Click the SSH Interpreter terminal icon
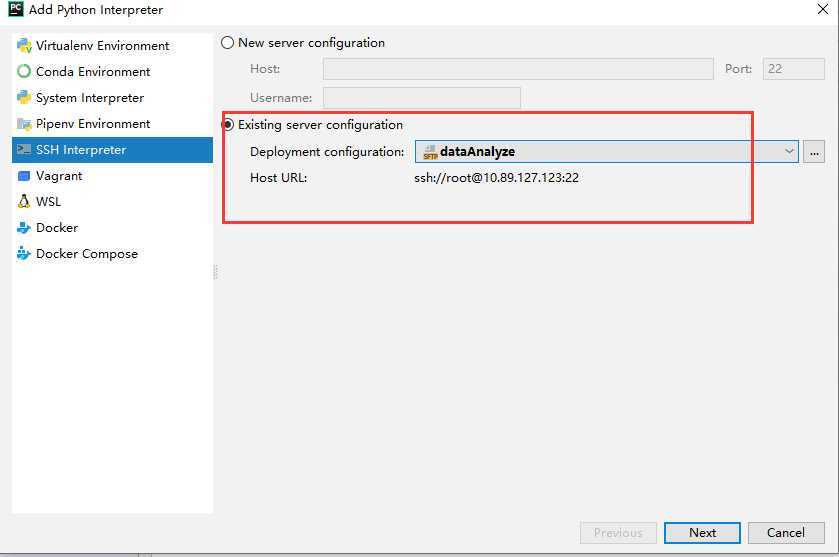Screen dimensions: 839x557 tap(24, 150)
